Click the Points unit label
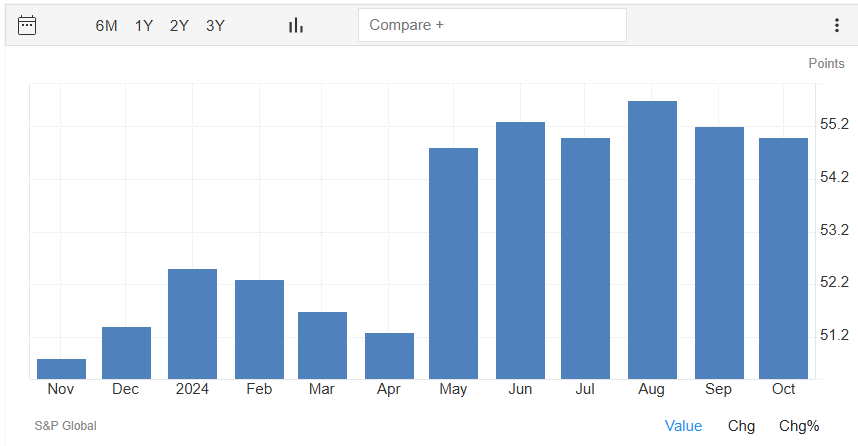This screenshot has width=858, height=446. (826, 63)
